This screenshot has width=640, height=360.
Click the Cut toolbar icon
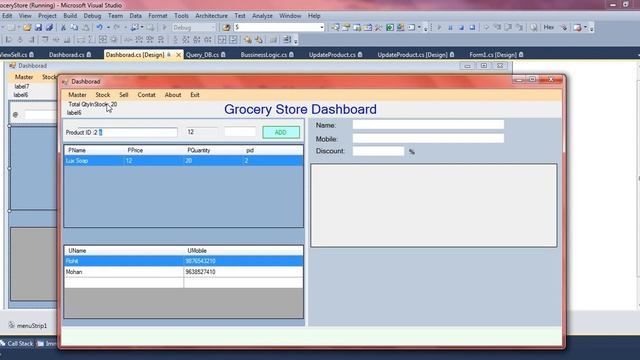(x=63, y=27)
